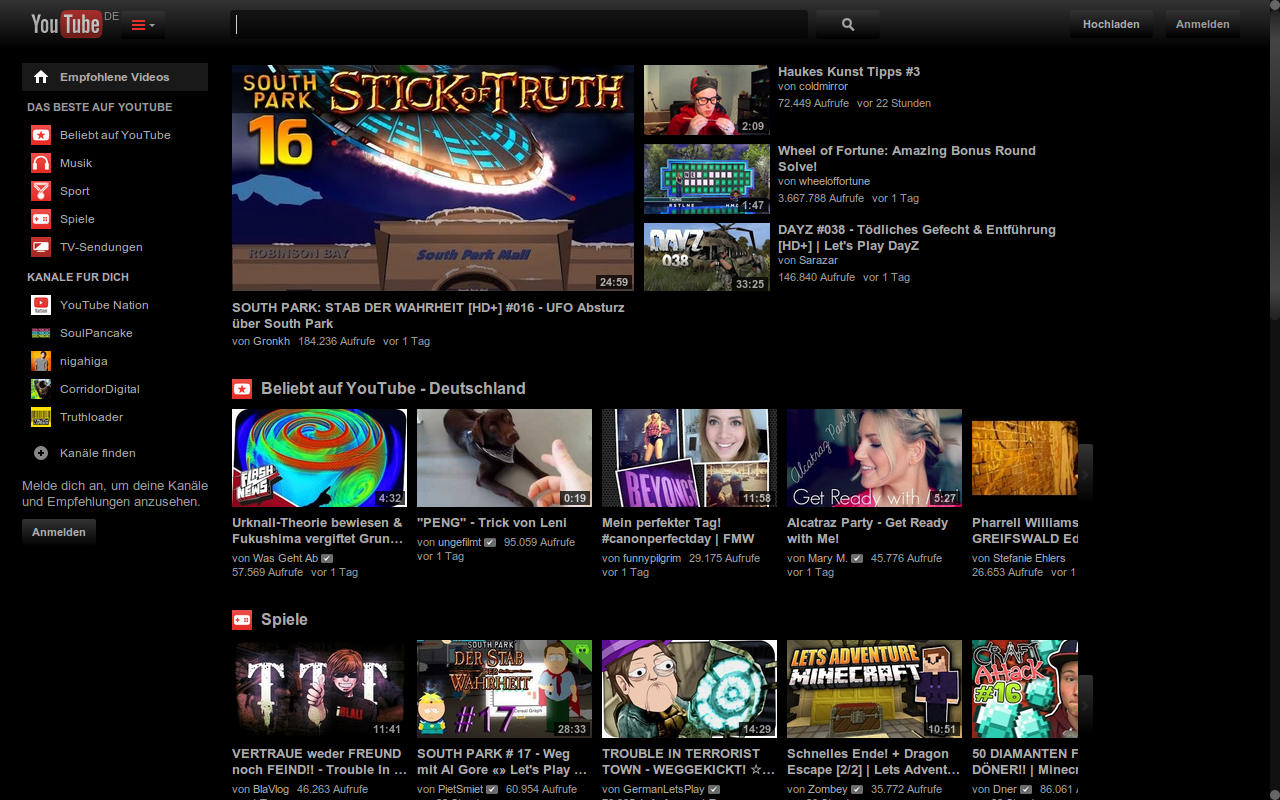Click the Kanäle finden plus icon

pyautogui.click(x=41, y=453)
